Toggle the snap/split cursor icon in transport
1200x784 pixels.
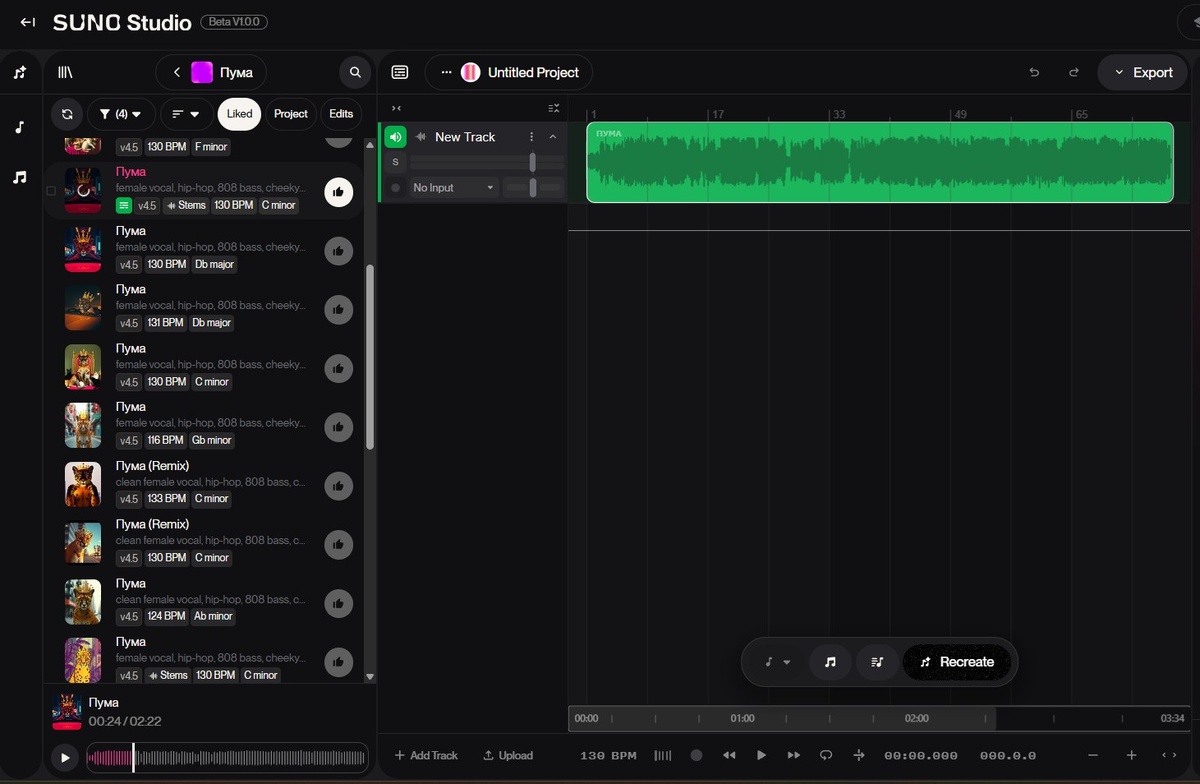pyautogui.click(x=859, y=756)
